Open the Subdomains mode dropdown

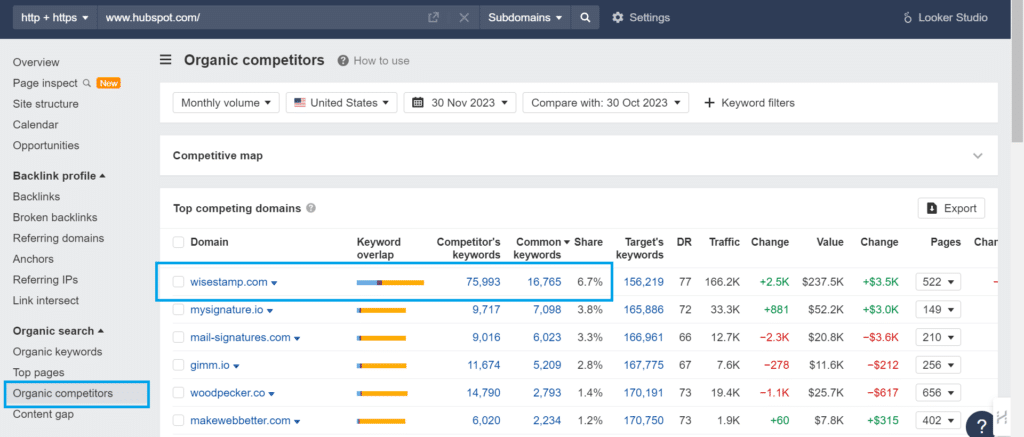click(x=525, y=18)
